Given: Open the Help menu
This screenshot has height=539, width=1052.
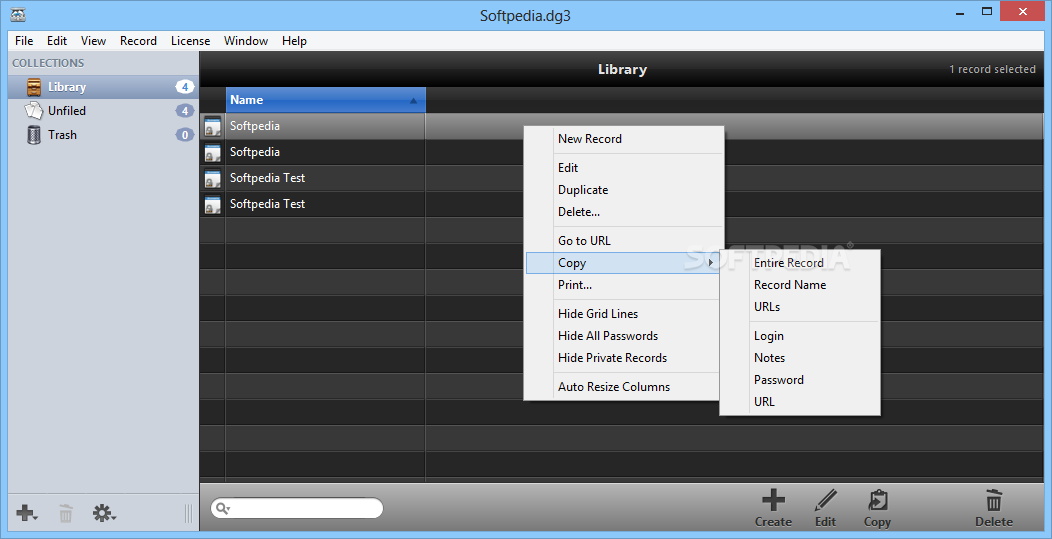Looking at the screenshot, I should [295, 41].
